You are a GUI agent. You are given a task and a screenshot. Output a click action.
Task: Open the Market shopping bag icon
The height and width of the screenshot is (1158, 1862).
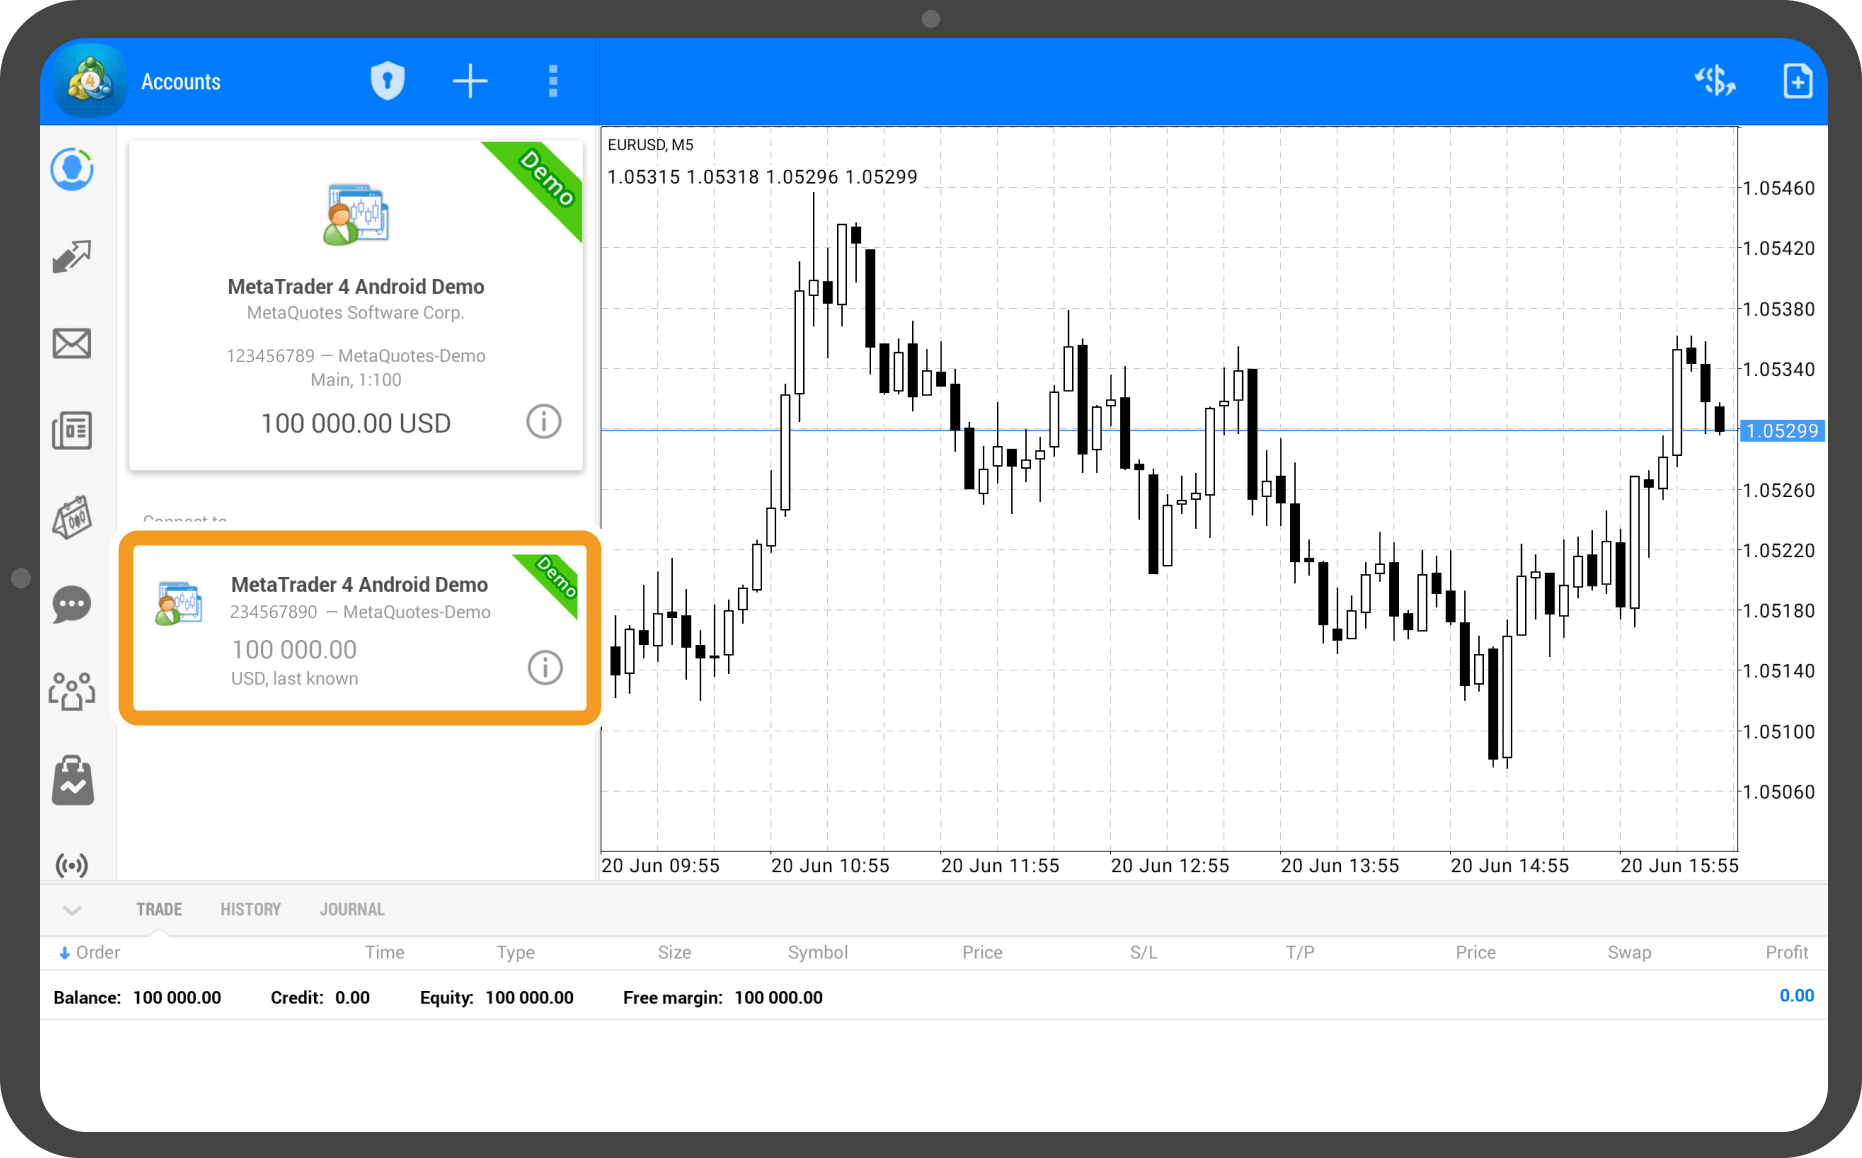click(72, 780)
